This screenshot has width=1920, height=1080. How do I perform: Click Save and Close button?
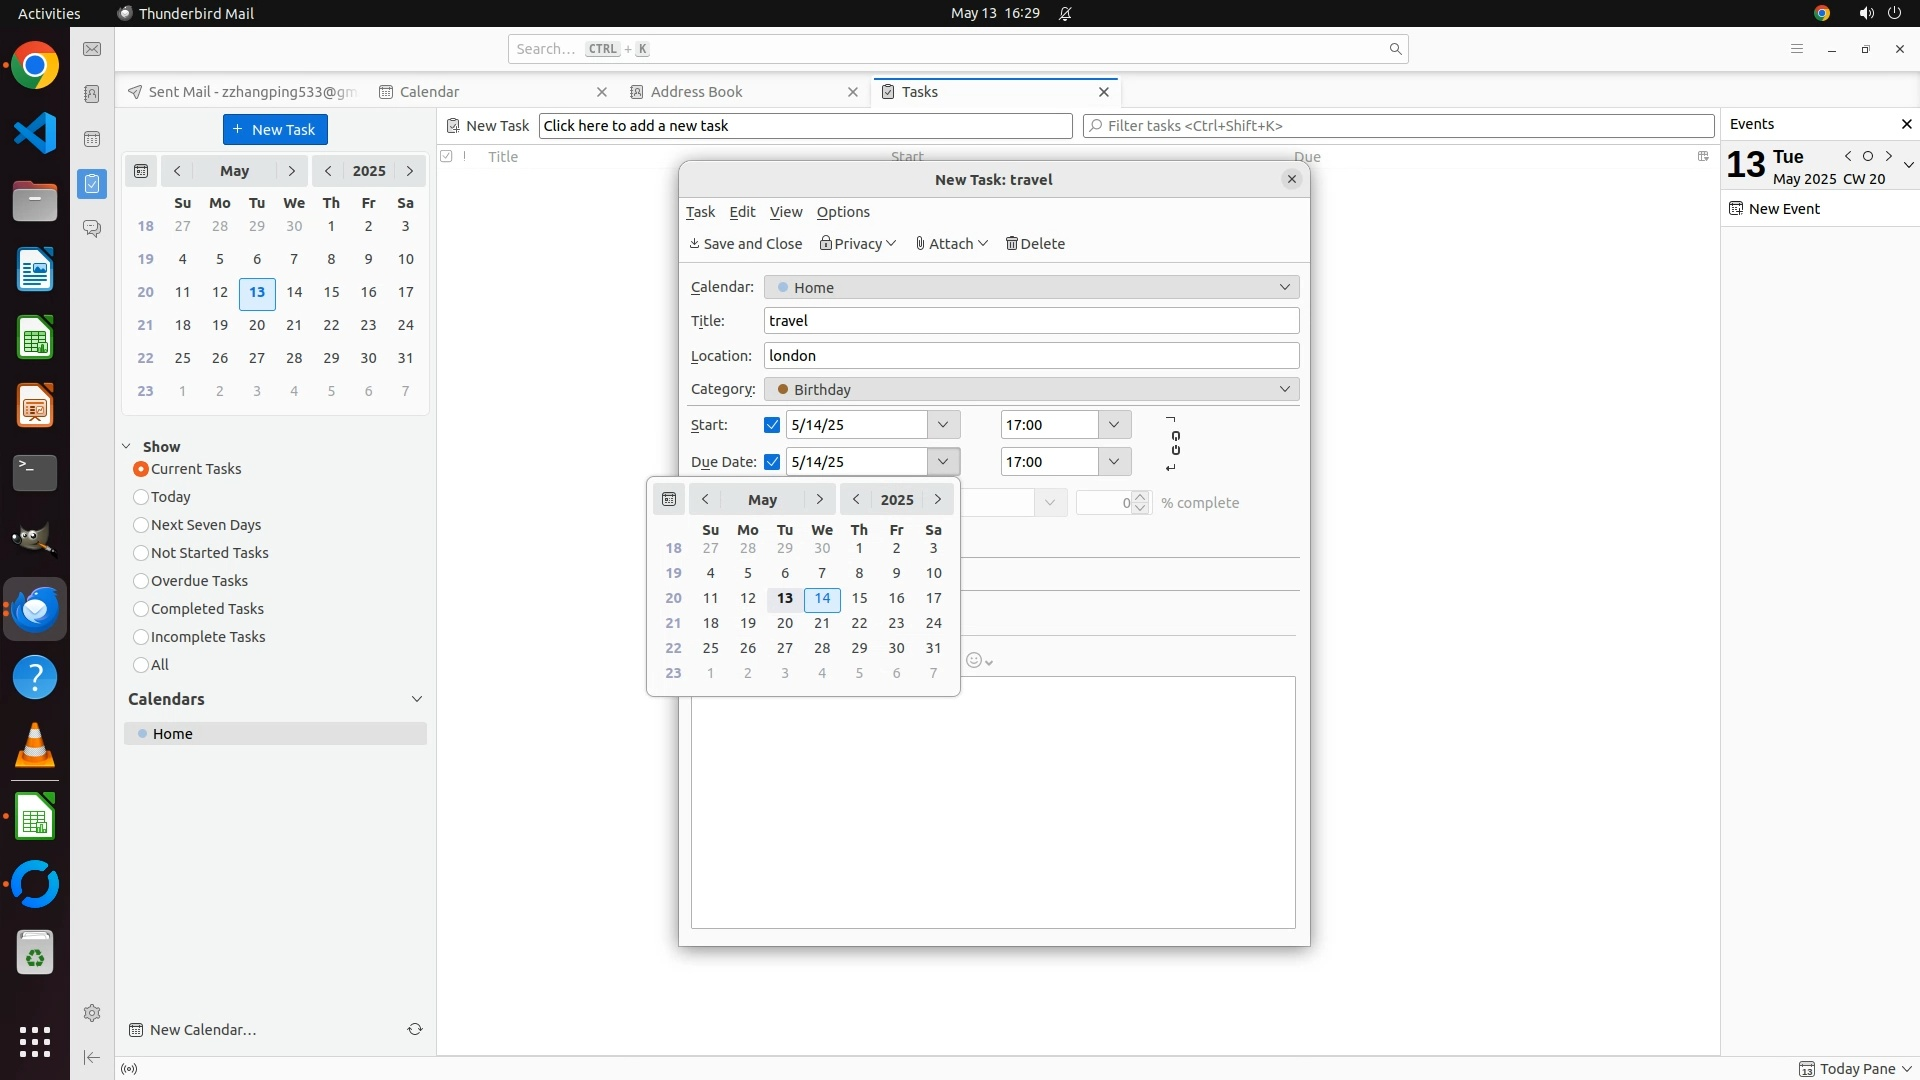(745, 244)
